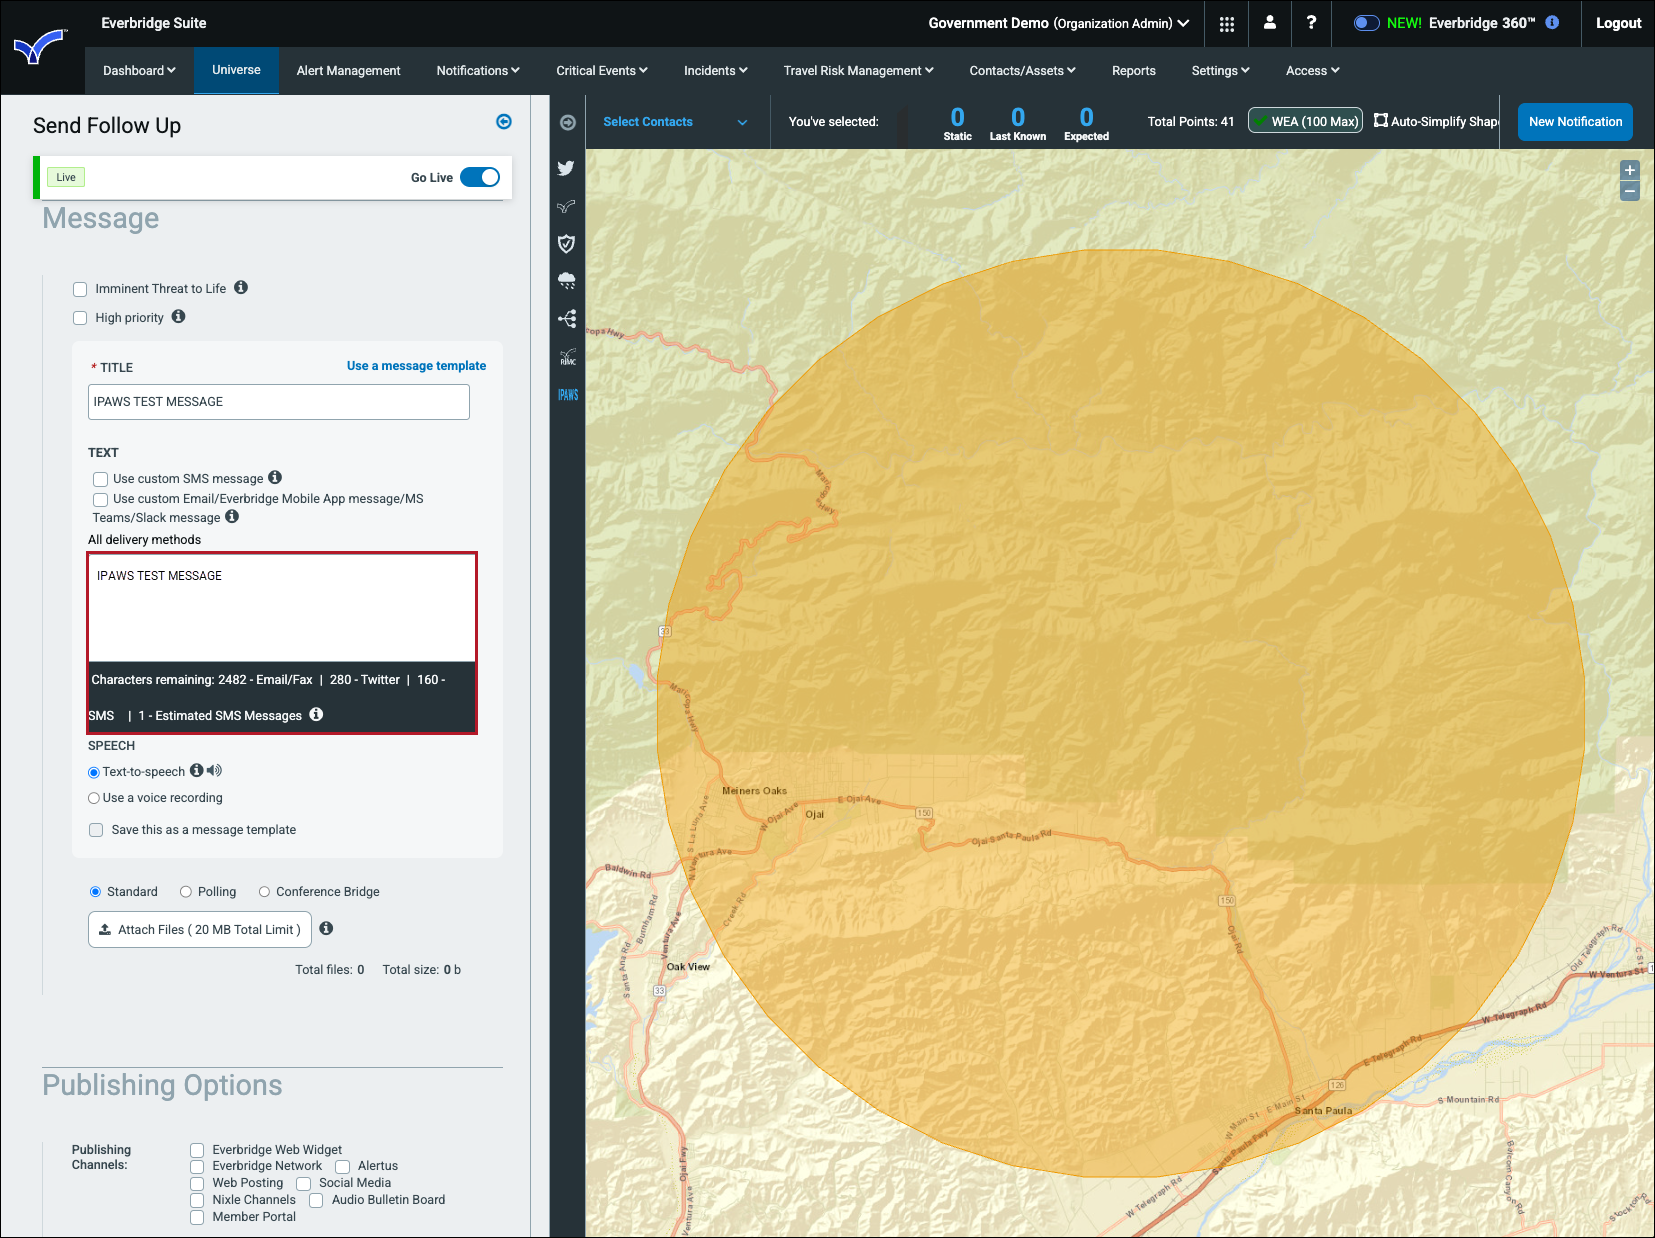1655x1238 pixels.
Task: Click info icon beside Teams/Slack message
Action: pyautogui.click(x=232, y=517)
